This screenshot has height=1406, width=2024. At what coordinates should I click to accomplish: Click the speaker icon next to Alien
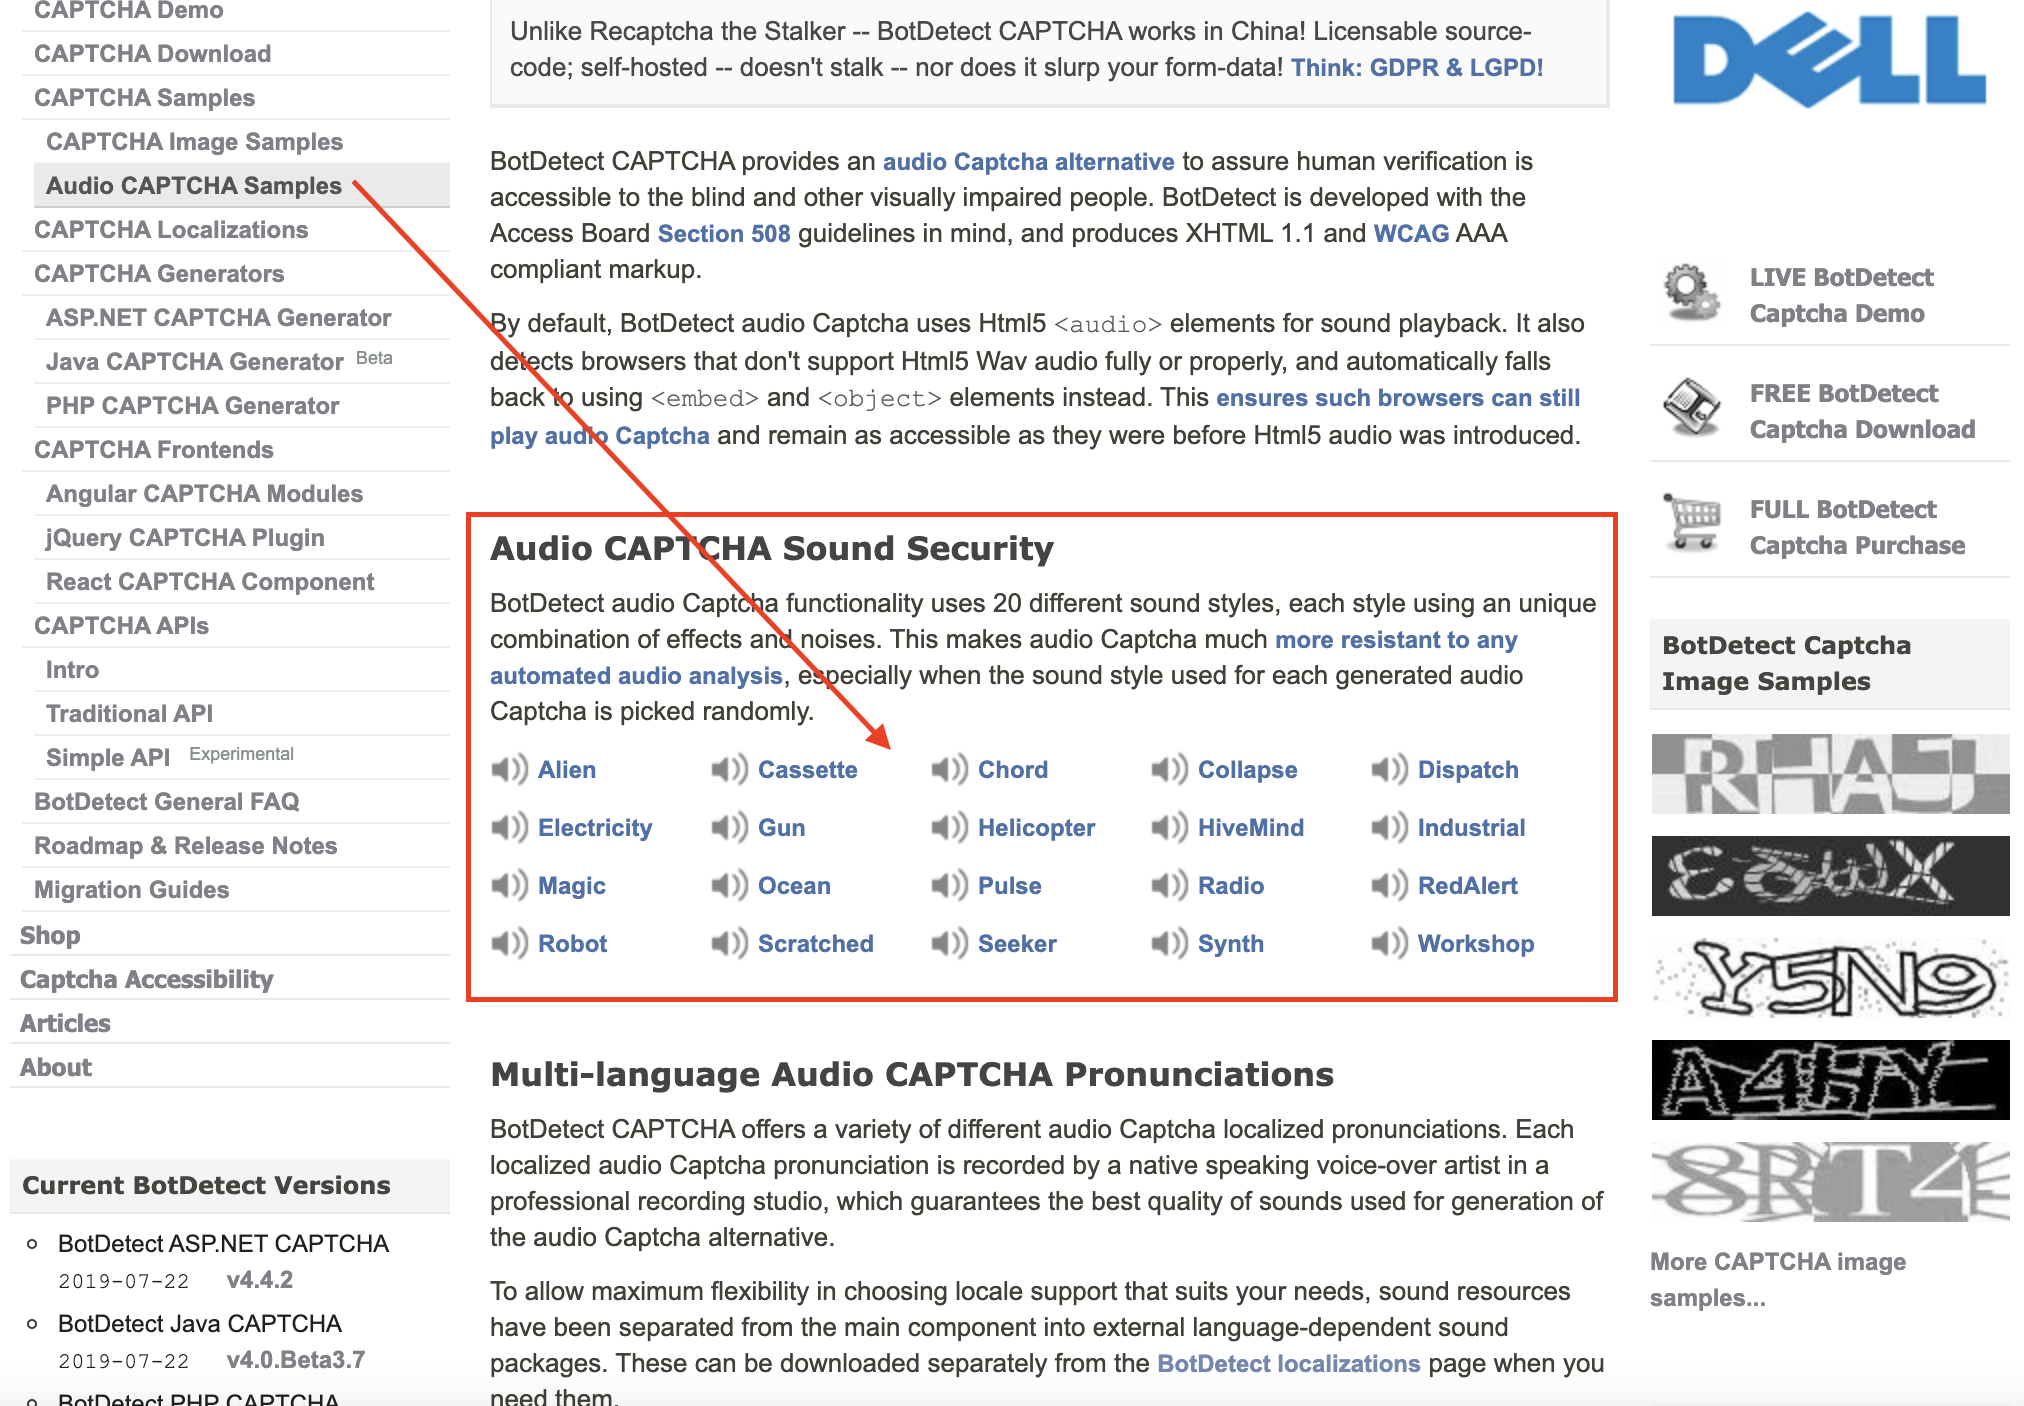click(509, 770)
